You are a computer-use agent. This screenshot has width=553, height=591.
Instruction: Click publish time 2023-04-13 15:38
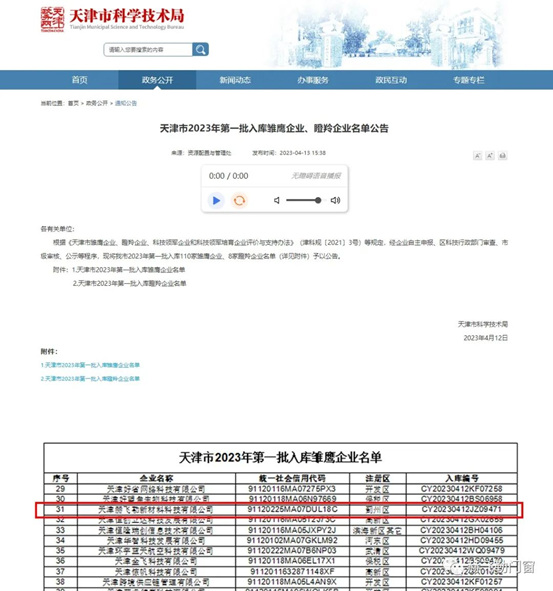point(289,153)
